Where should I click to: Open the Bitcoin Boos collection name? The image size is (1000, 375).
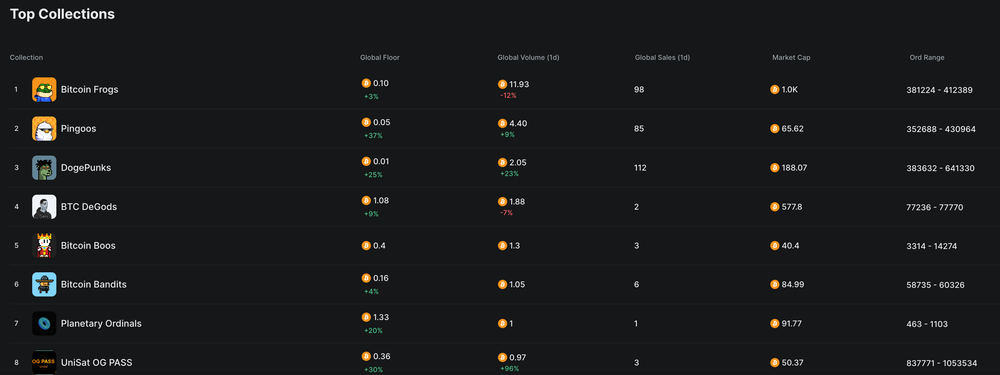point(88,246)
